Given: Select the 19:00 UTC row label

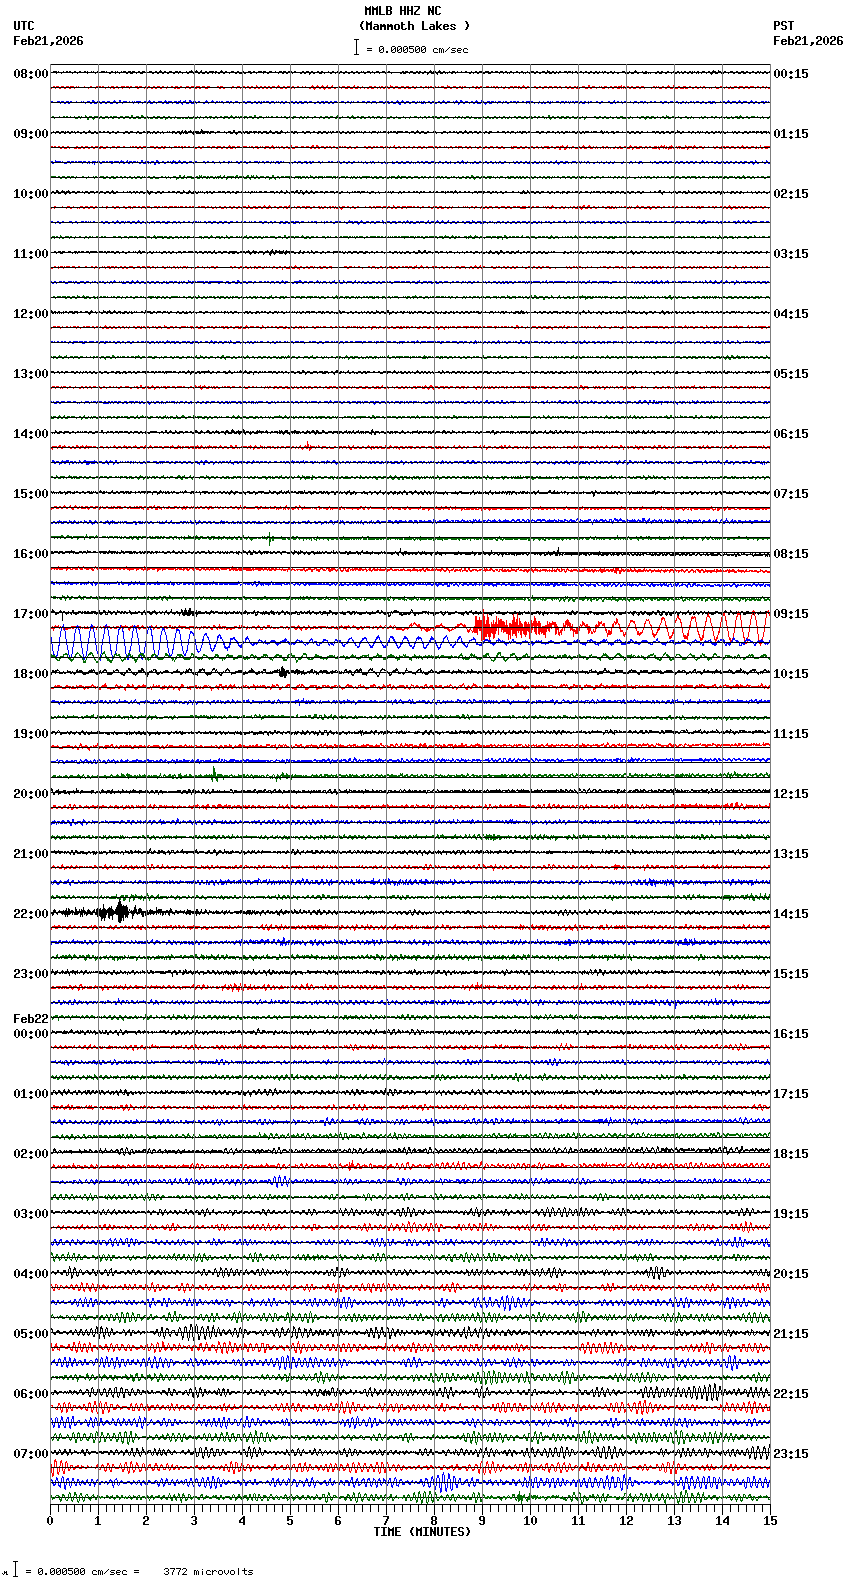Looking at the screenshot, I should point(31,734).
